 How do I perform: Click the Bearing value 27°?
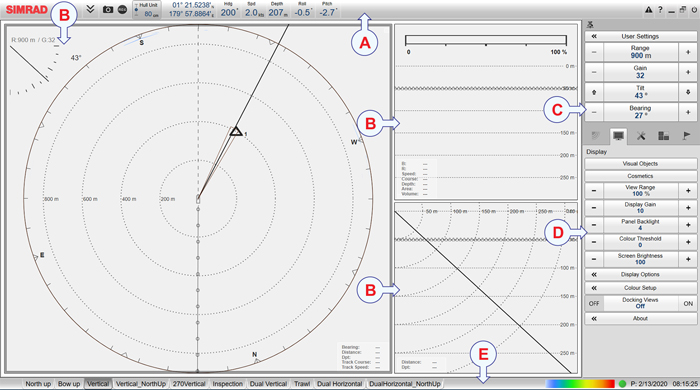pos(641,116)
